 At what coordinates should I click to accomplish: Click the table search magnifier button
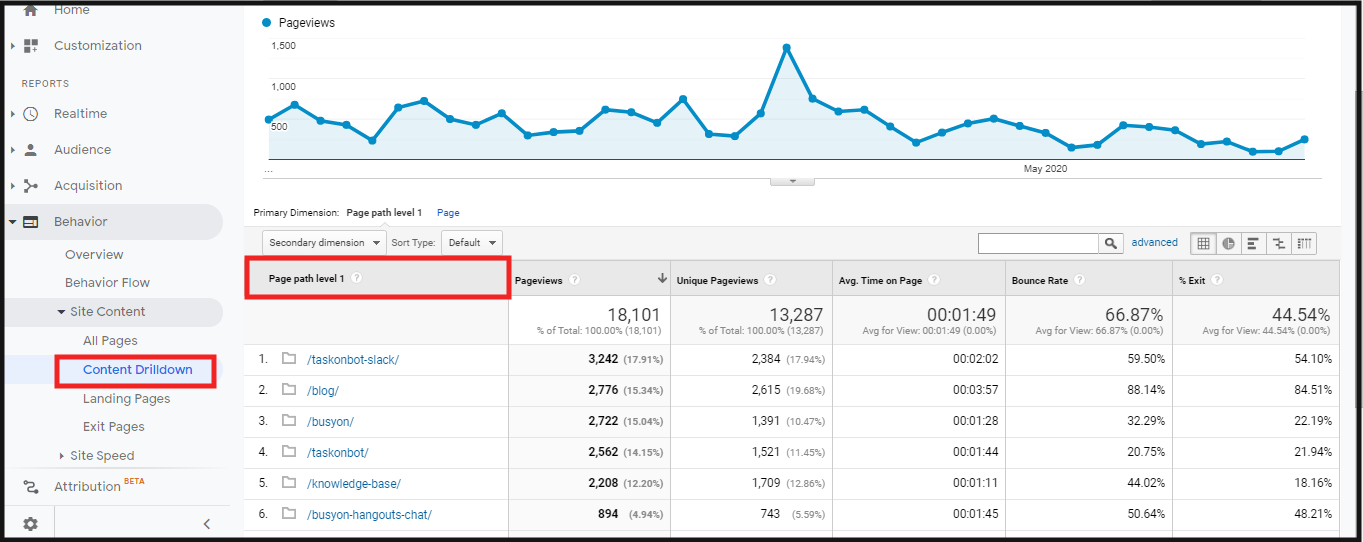(x=1111, y=243)
